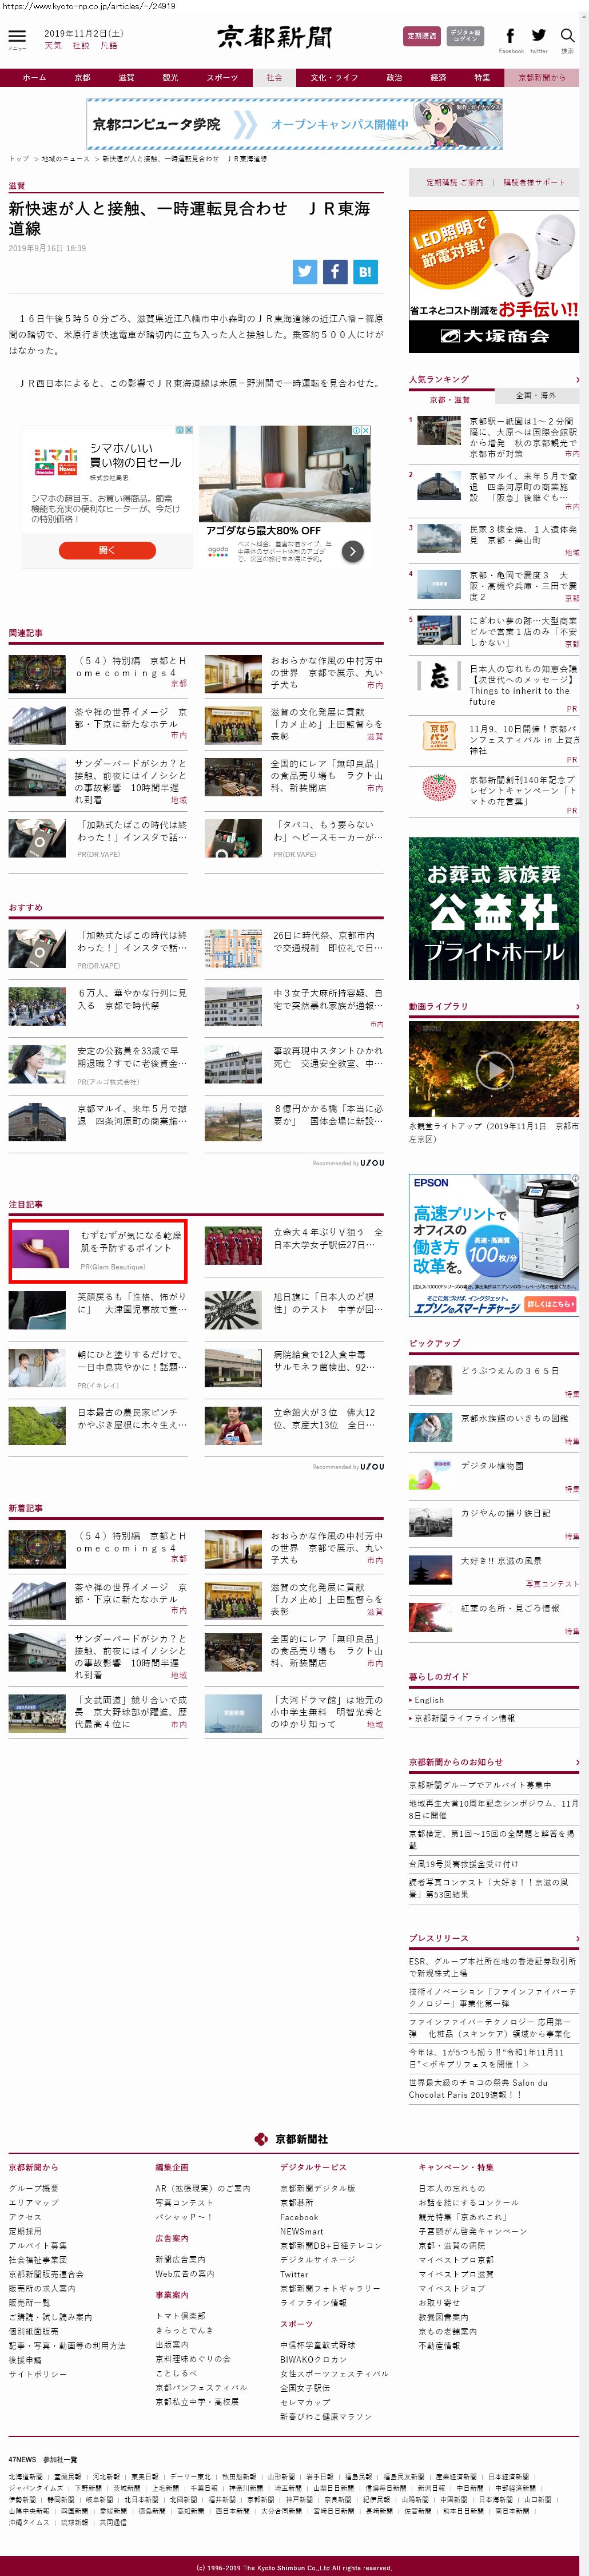Share article via blue Twitter button
The height and width of the screenshot is (2576, 589).
[x=305, y=271]
